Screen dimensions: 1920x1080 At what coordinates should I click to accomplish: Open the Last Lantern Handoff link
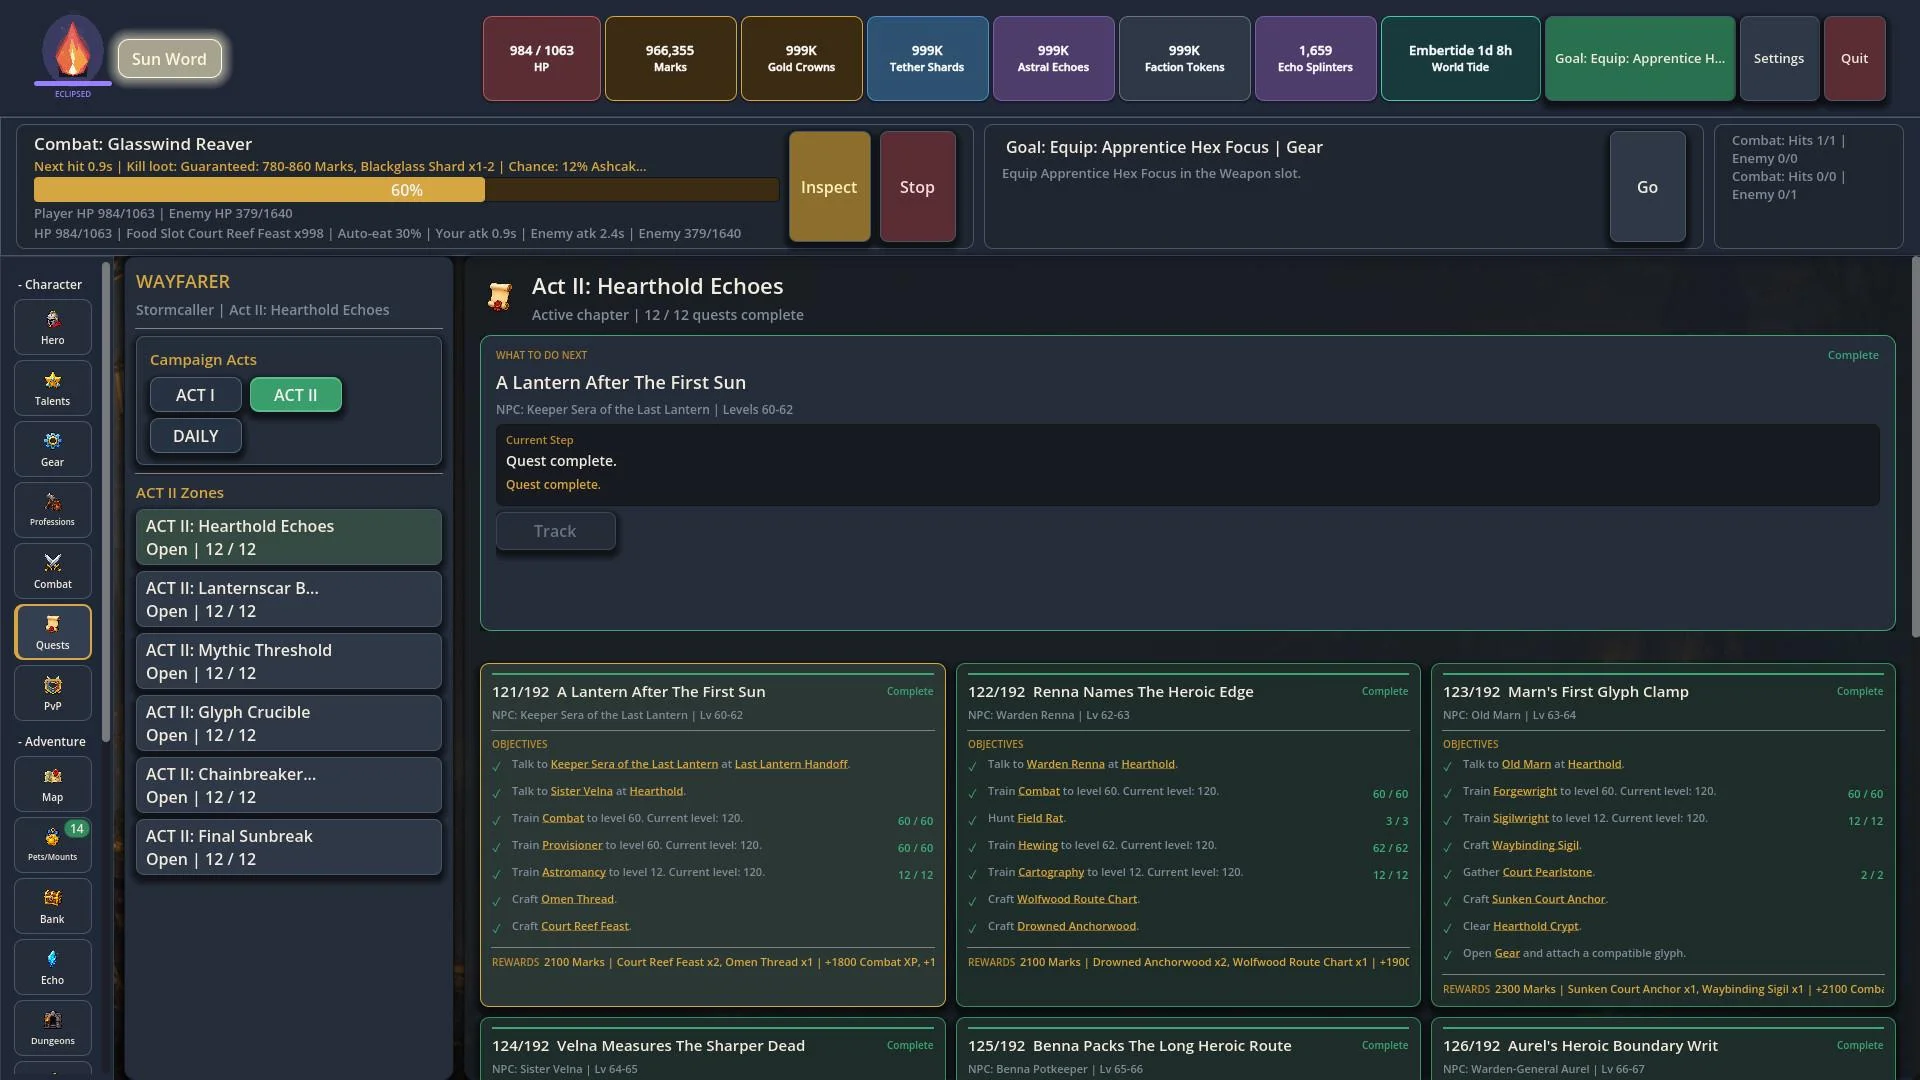pos(791,764)
